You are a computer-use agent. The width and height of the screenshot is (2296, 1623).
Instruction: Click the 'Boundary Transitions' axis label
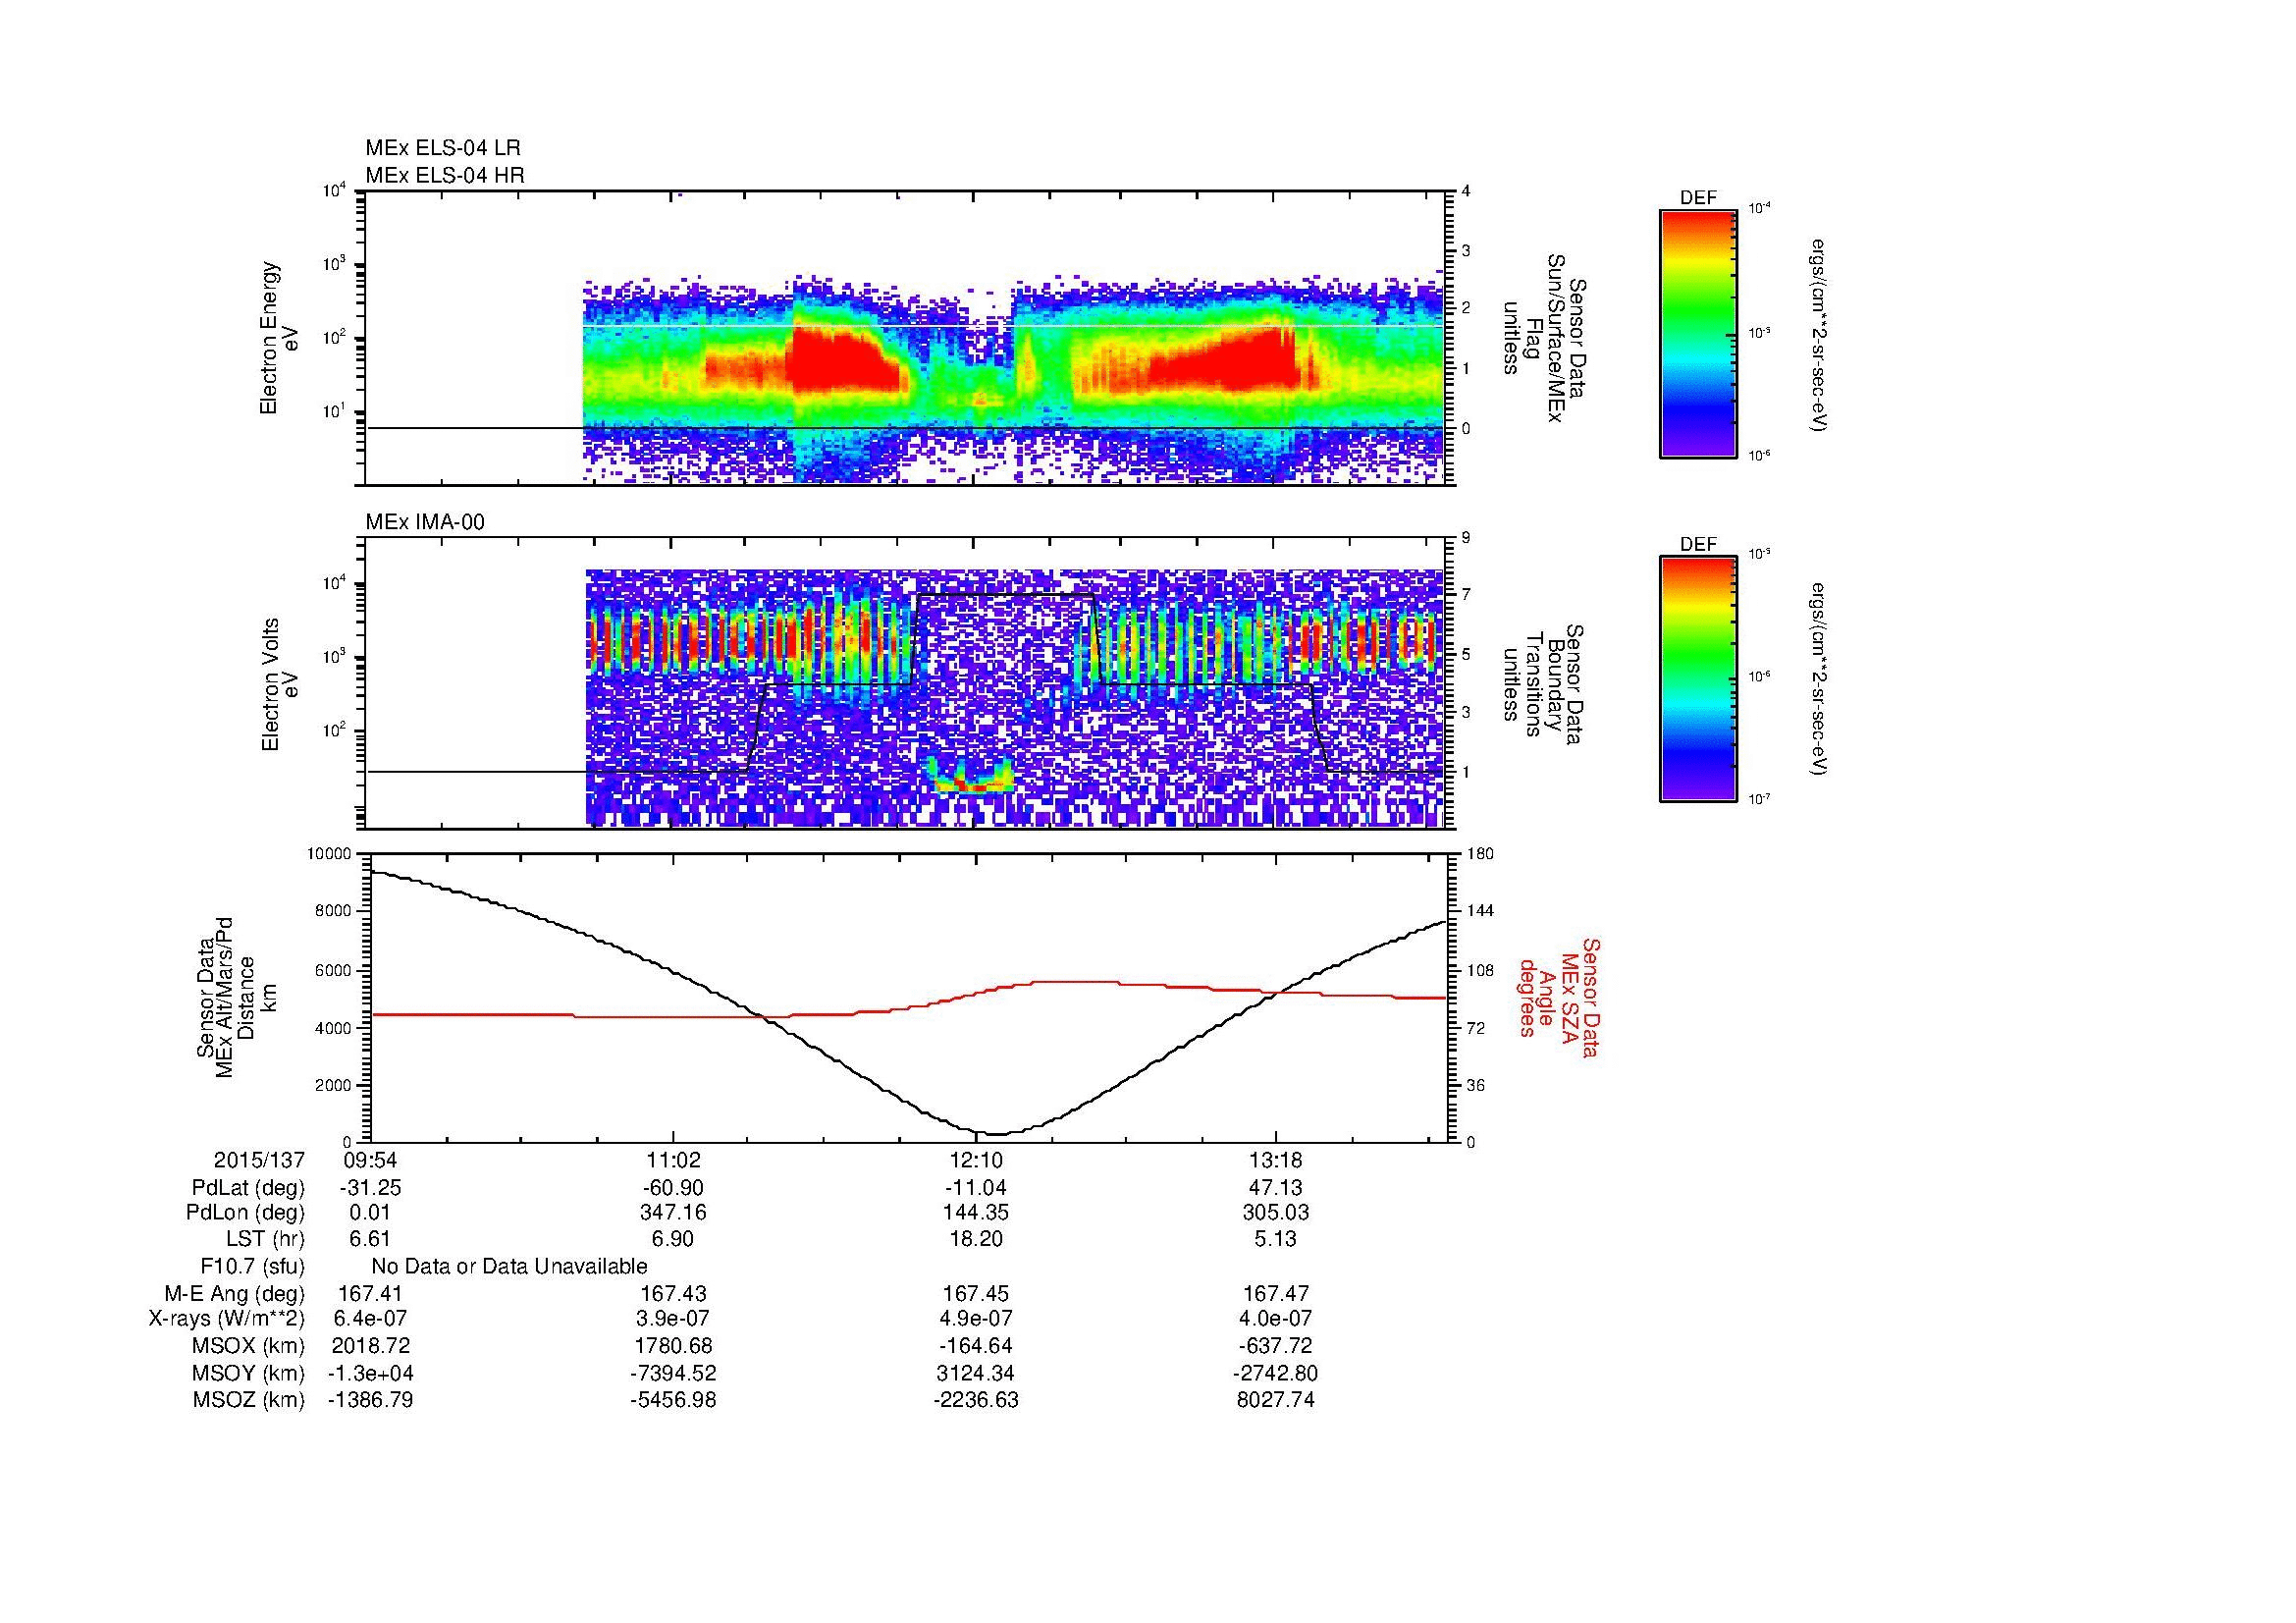(x=1545, y=684)
